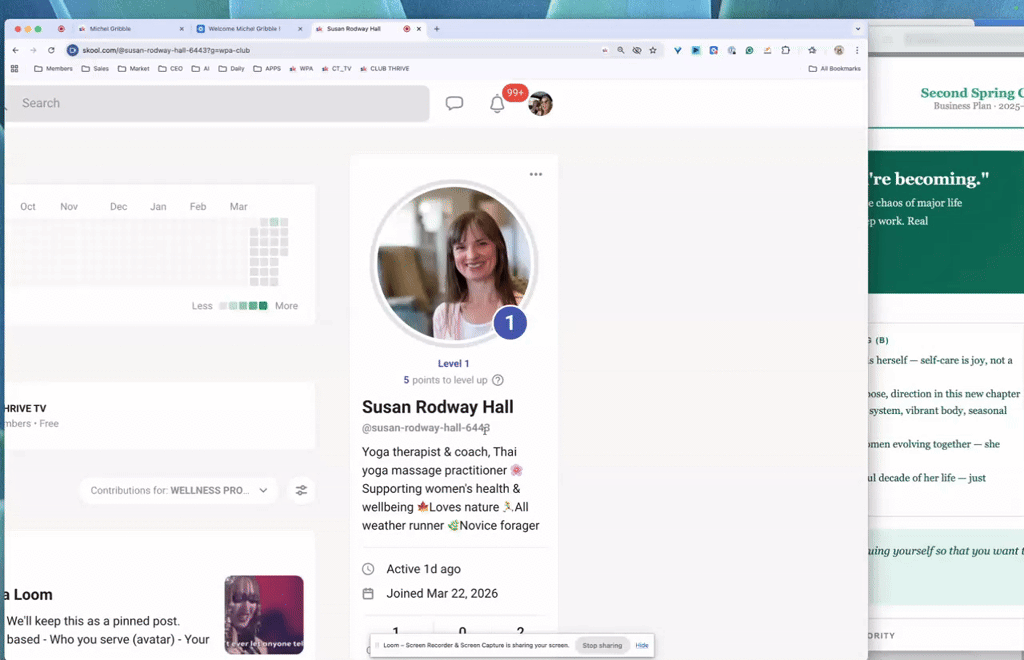Image resolution: width=1024 pixels, height=660 pixels.
Task: Click the Level 1 link under photo
Action: click(x=453, y=364)
